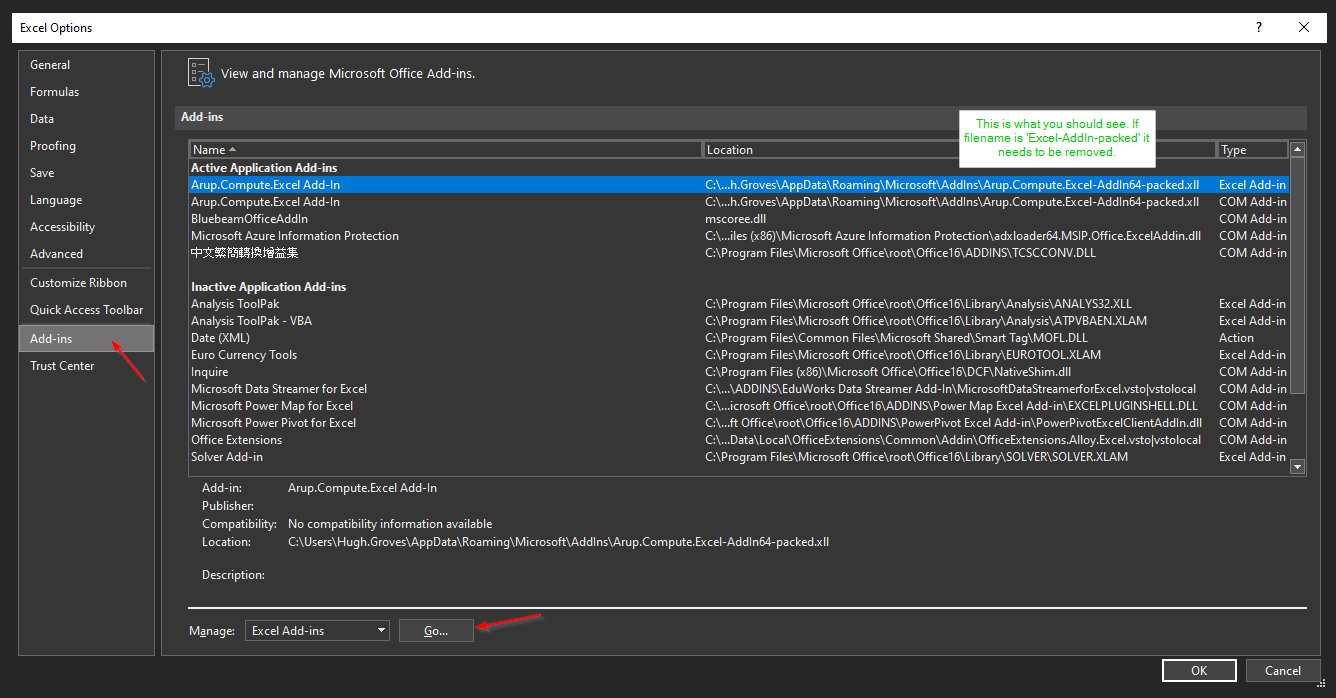Screen dimensions: 1336x698
Task: Click the Go... button
Action: click(436, 631)
